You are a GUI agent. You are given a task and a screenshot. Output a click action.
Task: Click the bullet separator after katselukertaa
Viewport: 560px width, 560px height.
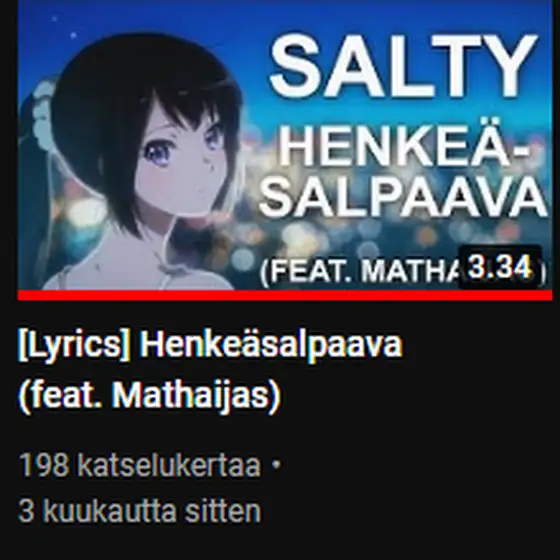pos(276,464)
